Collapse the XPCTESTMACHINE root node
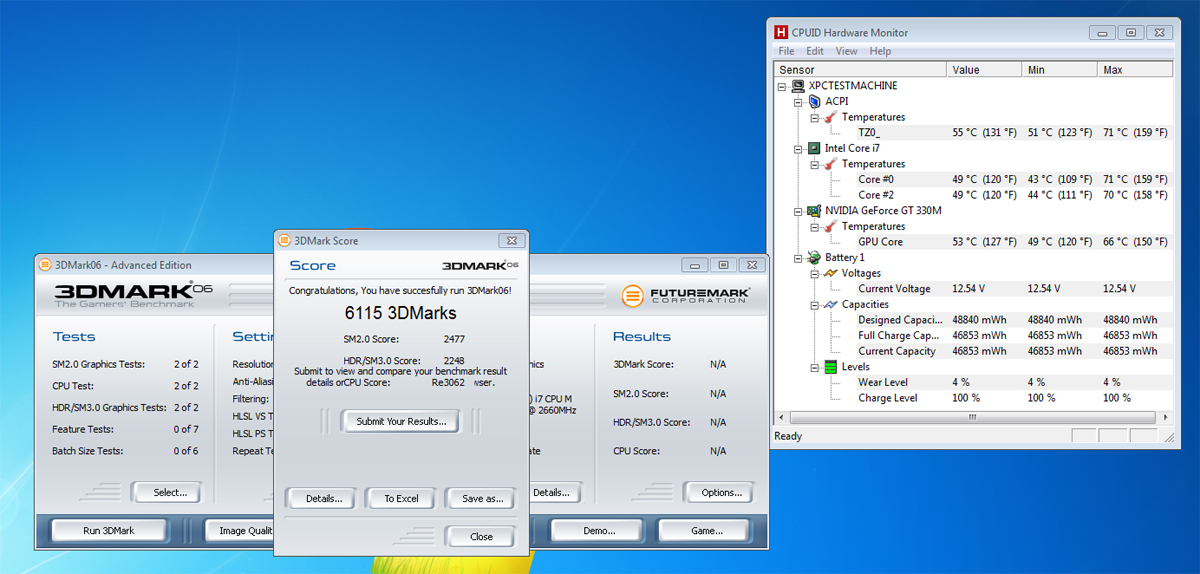The width and height of the screenshot is (1200, 574). coord(782,86)
